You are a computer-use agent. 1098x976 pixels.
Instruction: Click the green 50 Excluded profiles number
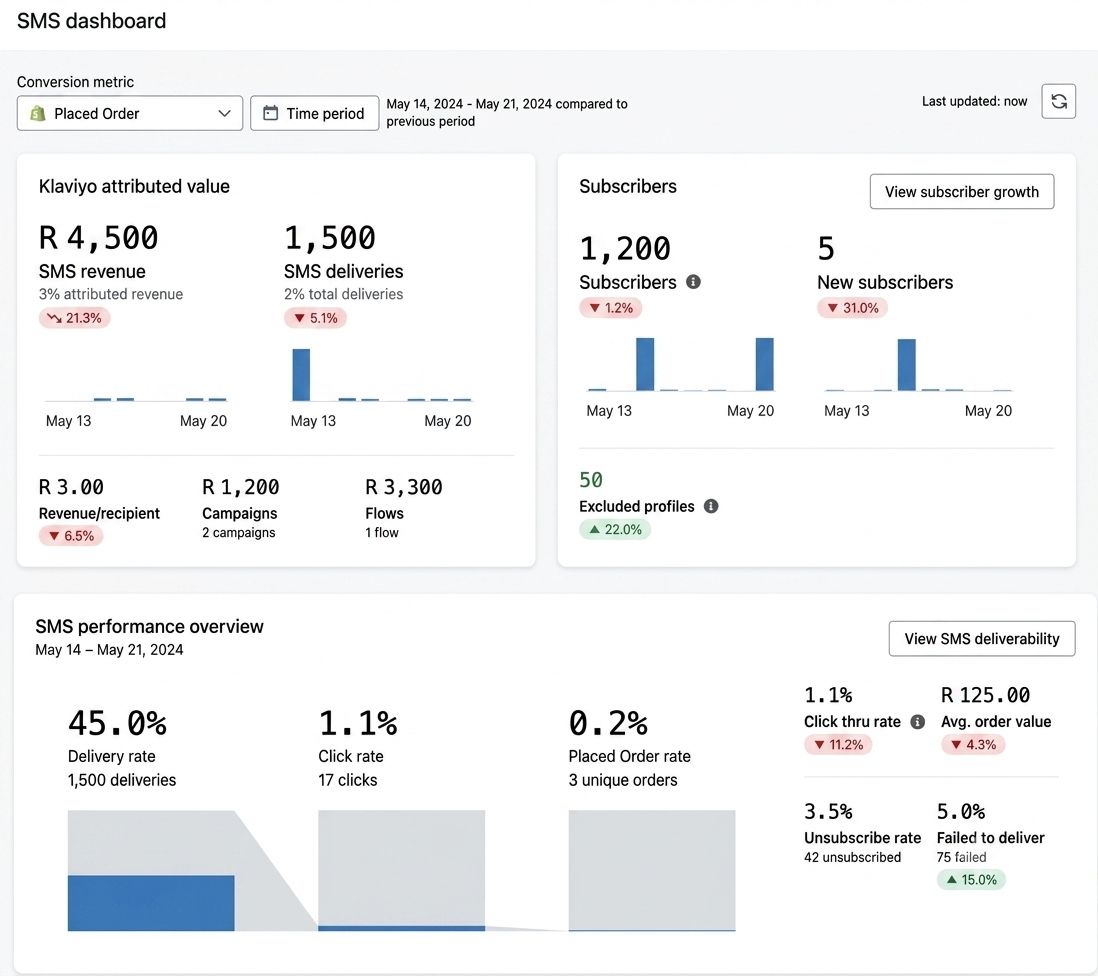coord(591,480)
